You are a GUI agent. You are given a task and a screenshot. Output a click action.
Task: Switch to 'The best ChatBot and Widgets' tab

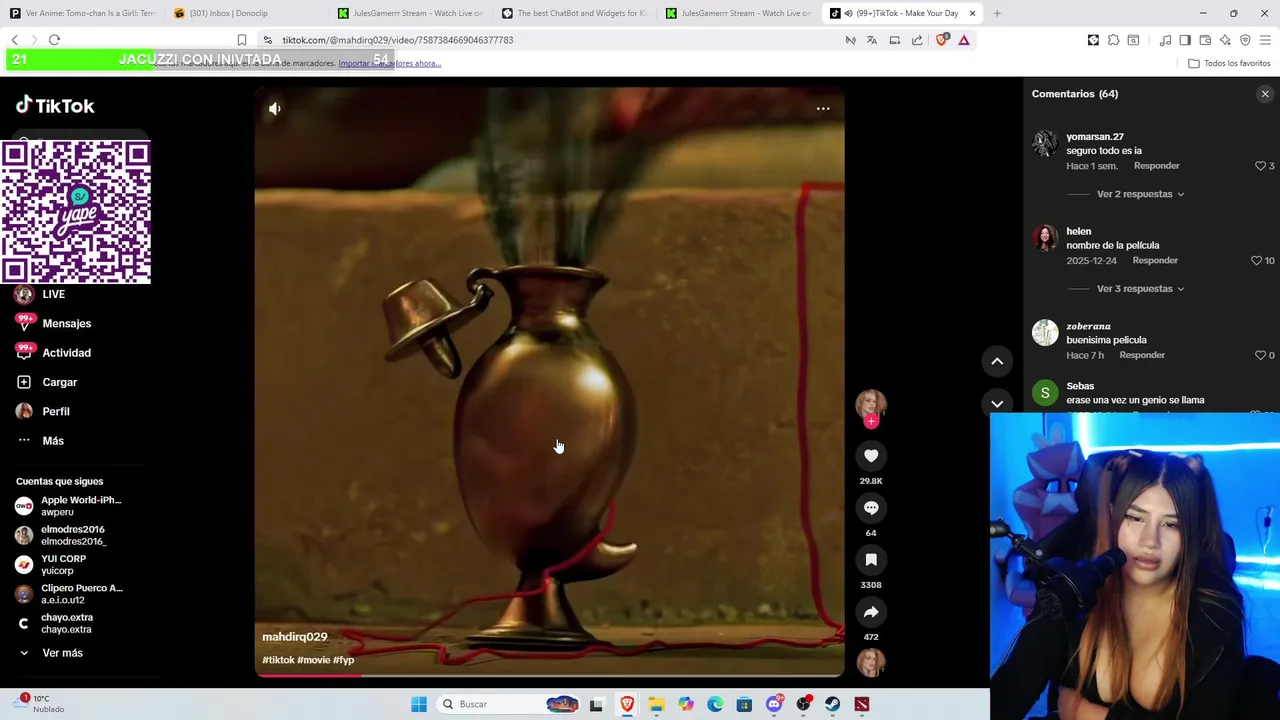click(x=575, y=13)
